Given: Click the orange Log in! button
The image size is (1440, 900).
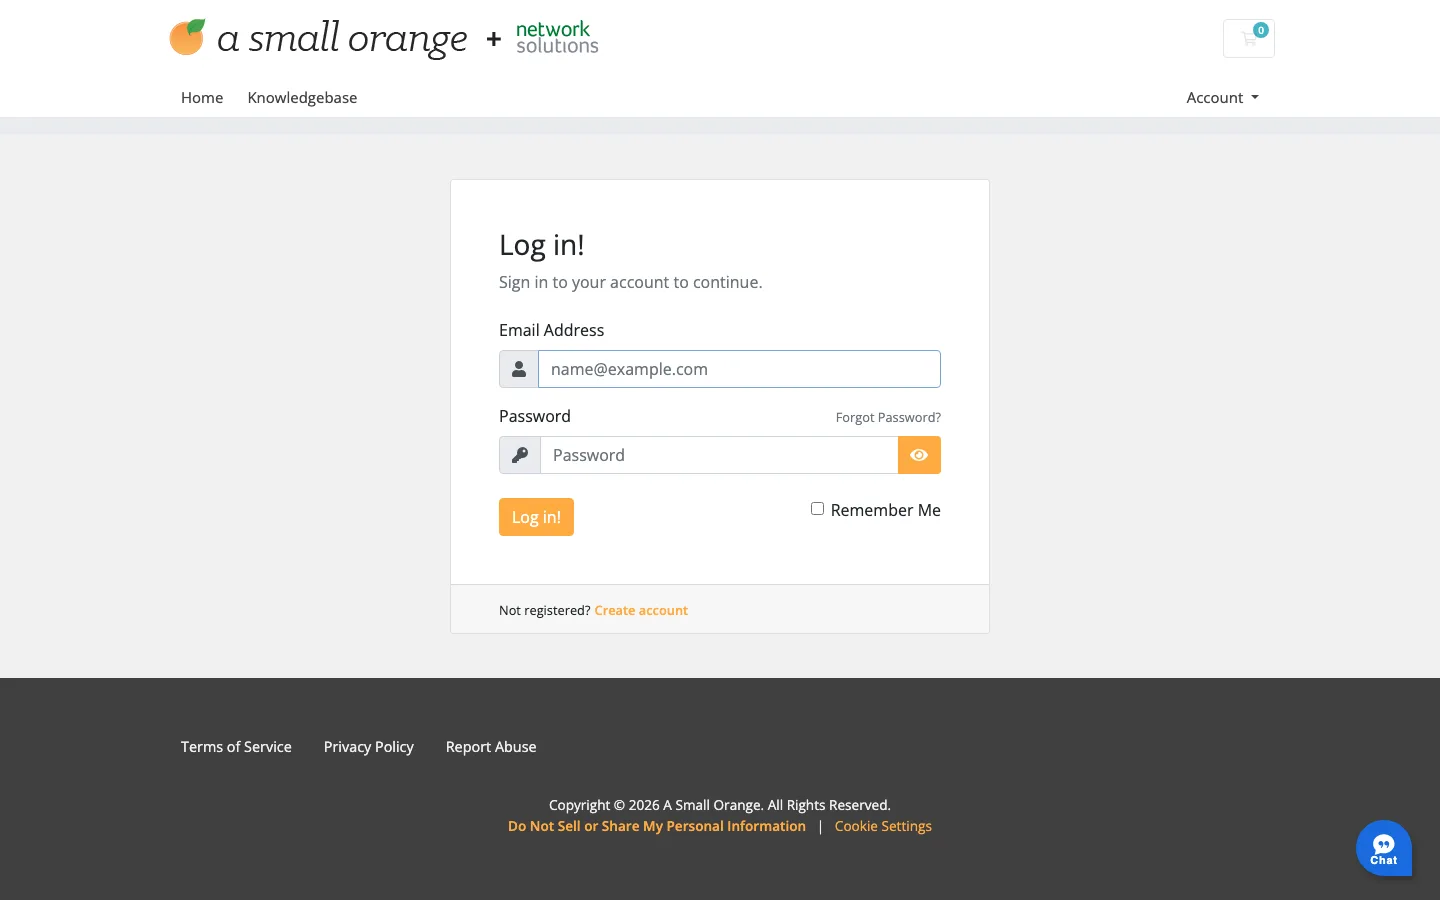Looking at the screenshot, I should click(536, 517).
